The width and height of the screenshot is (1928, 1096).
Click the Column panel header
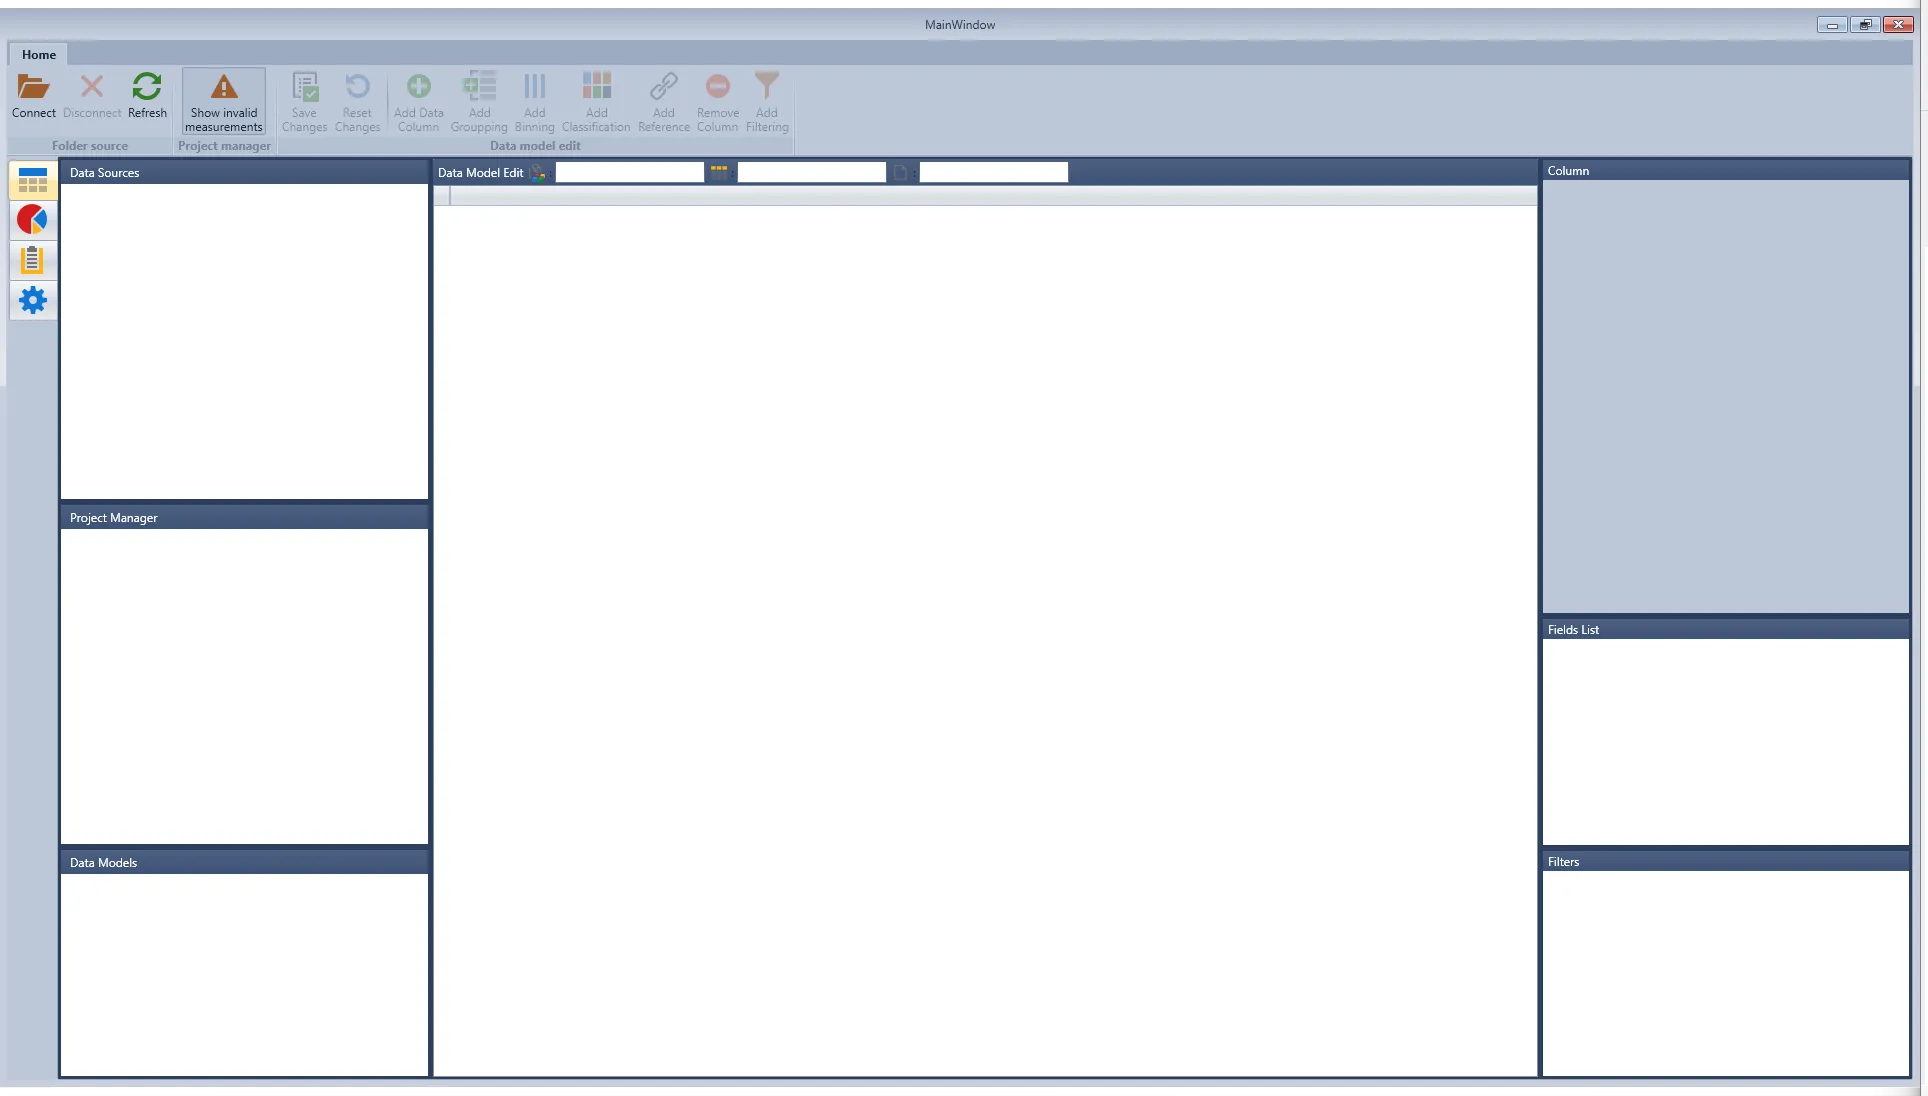pos(1725,170)
